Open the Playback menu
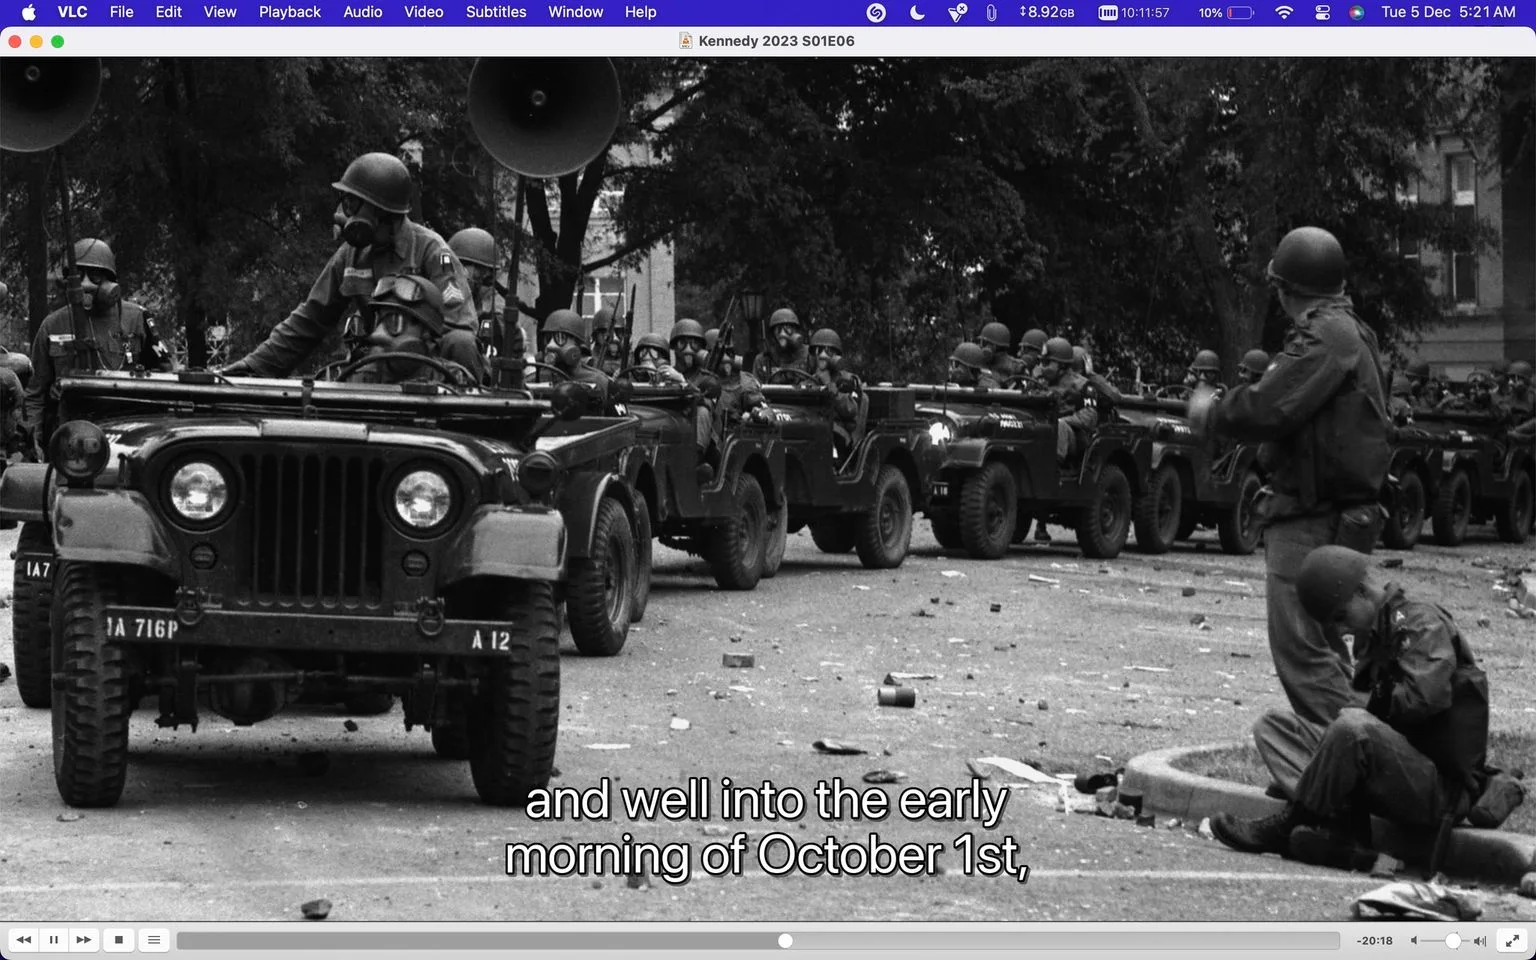 pyautogui.click(x=289, y=12)
